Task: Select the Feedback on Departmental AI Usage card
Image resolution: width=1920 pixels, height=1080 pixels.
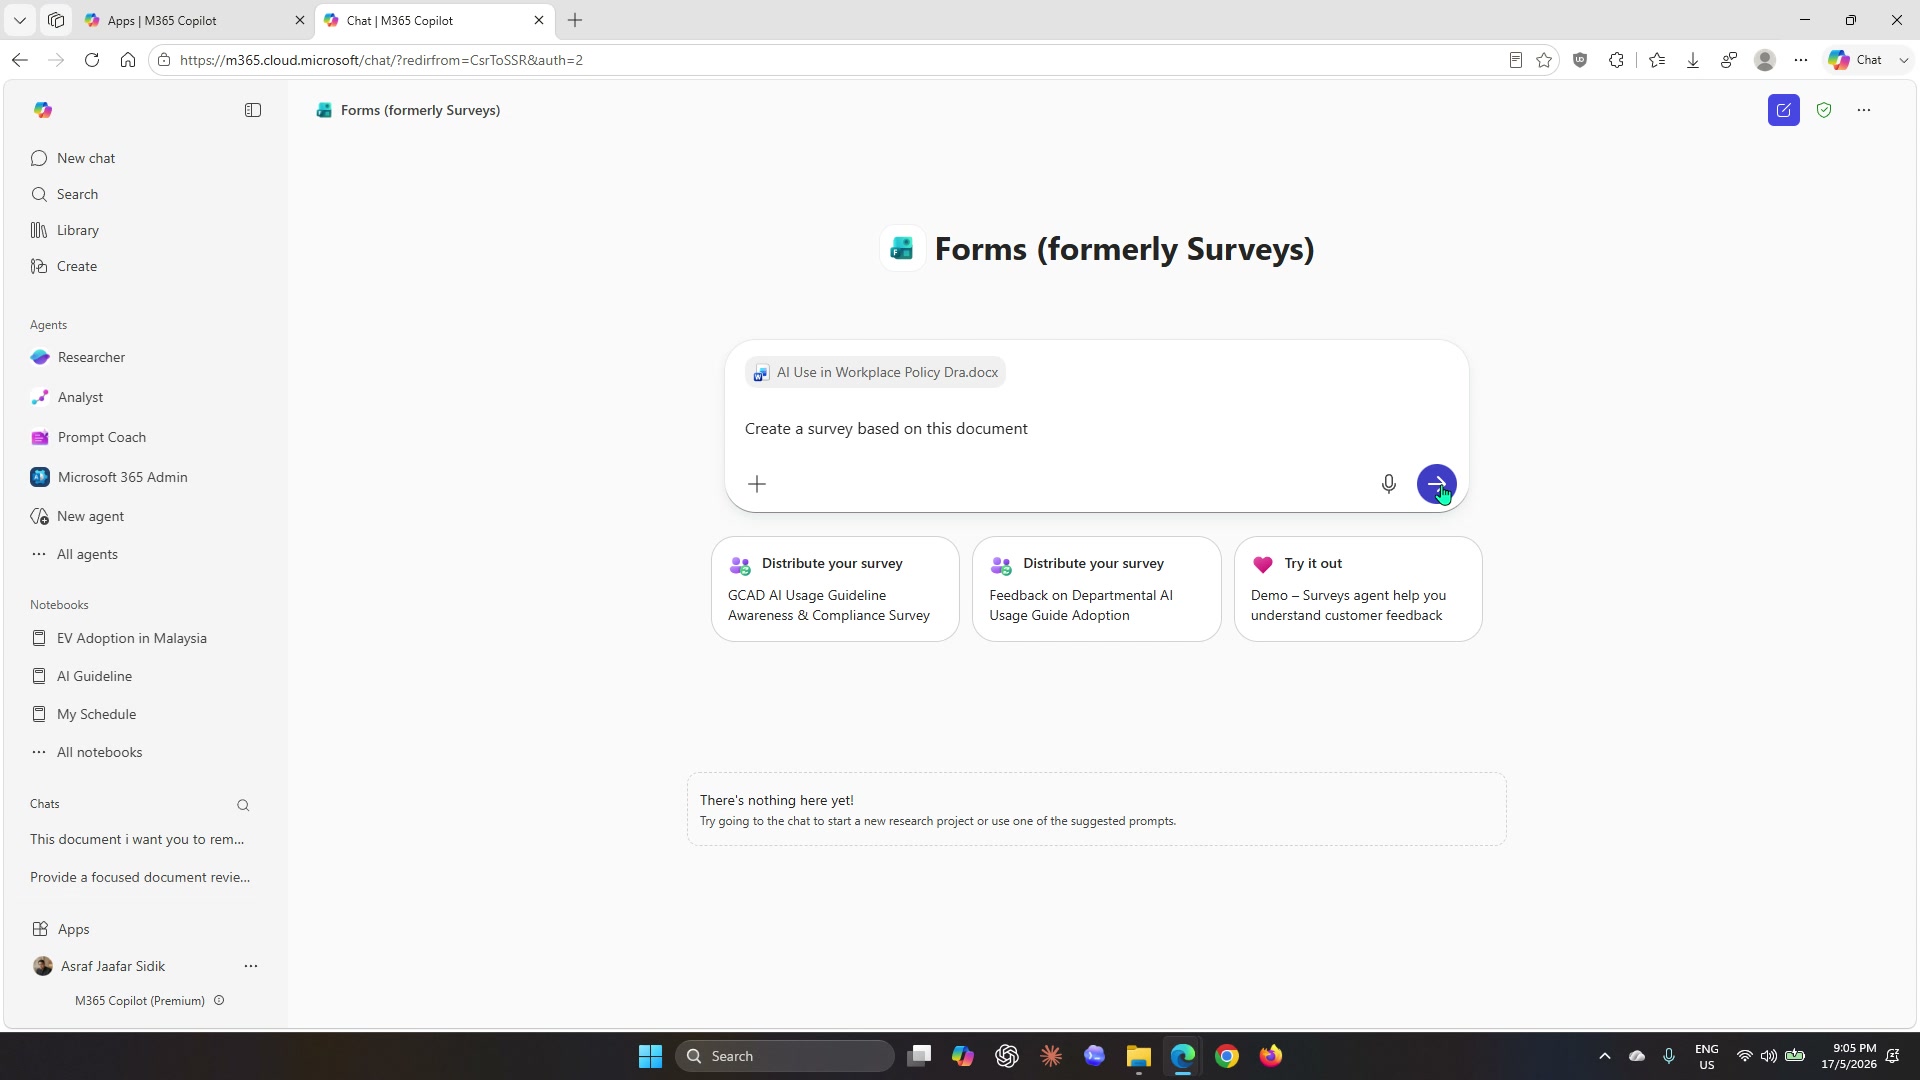Action: [x=1096, y=589]
